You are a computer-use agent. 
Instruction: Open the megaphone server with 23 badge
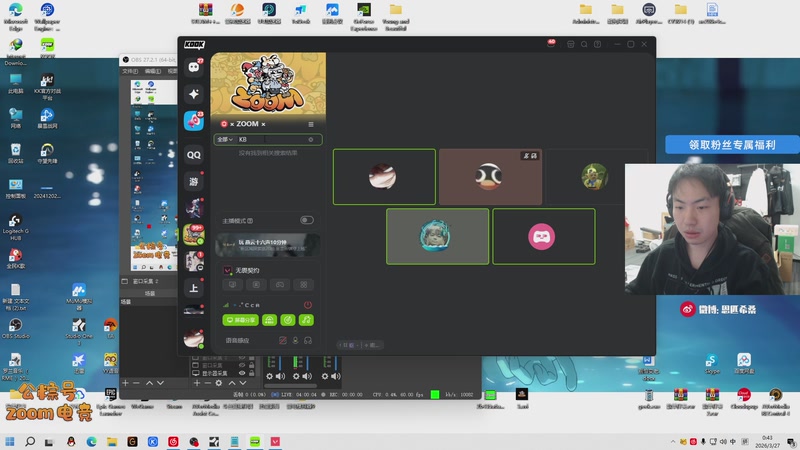[194, 121]
